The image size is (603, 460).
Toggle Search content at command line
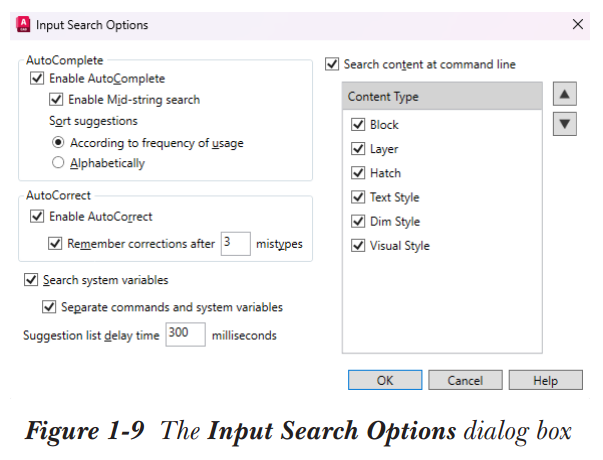332,64
